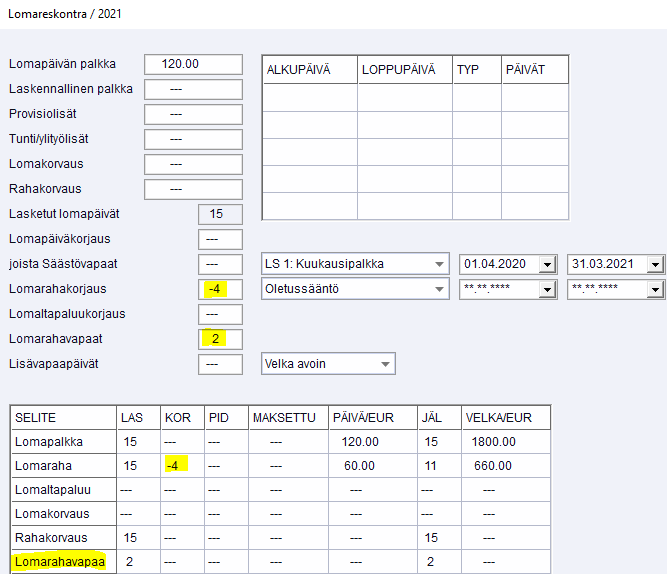This screenshot has width=667, height=574.
Task: Focus the Lomapäiväkorjaus input box
Action: 220,239
